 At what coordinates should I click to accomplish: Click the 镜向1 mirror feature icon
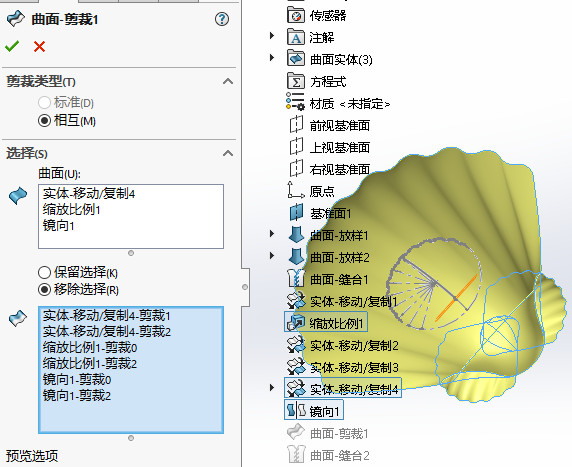[x=296, y=410]
